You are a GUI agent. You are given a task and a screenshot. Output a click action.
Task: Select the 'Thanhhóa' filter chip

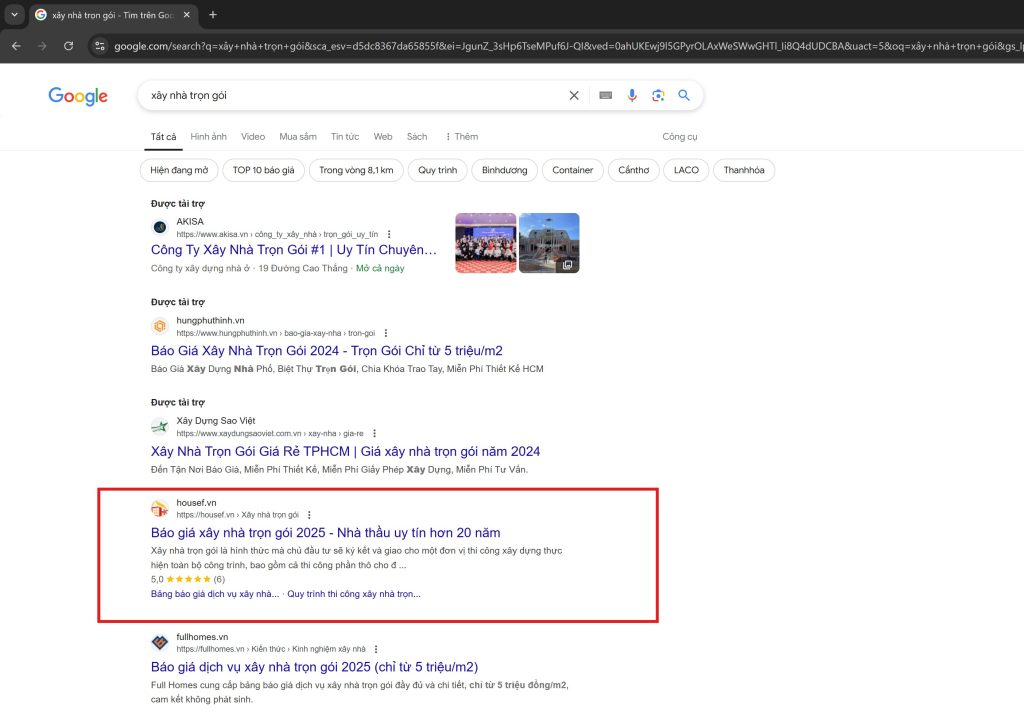tap(744, 170)
